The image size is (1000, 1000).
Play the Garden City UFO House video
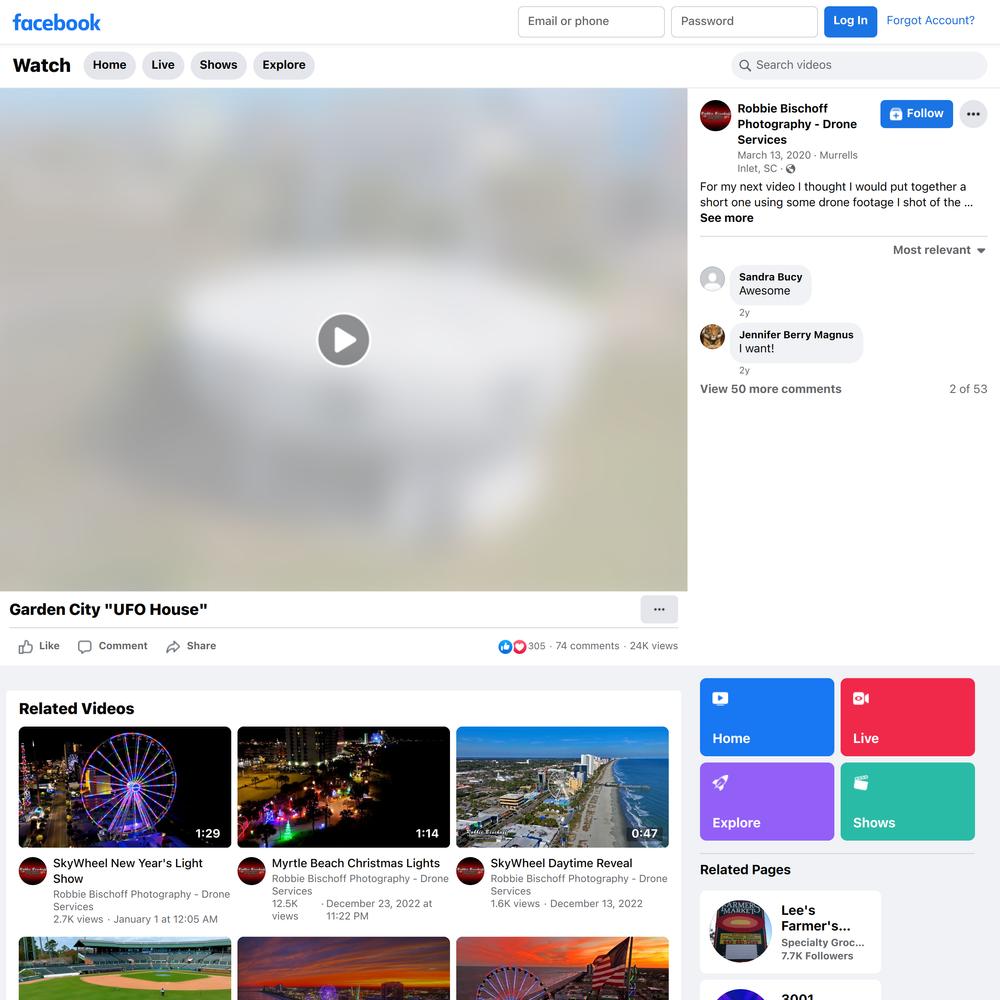click(x=344, y=340)
